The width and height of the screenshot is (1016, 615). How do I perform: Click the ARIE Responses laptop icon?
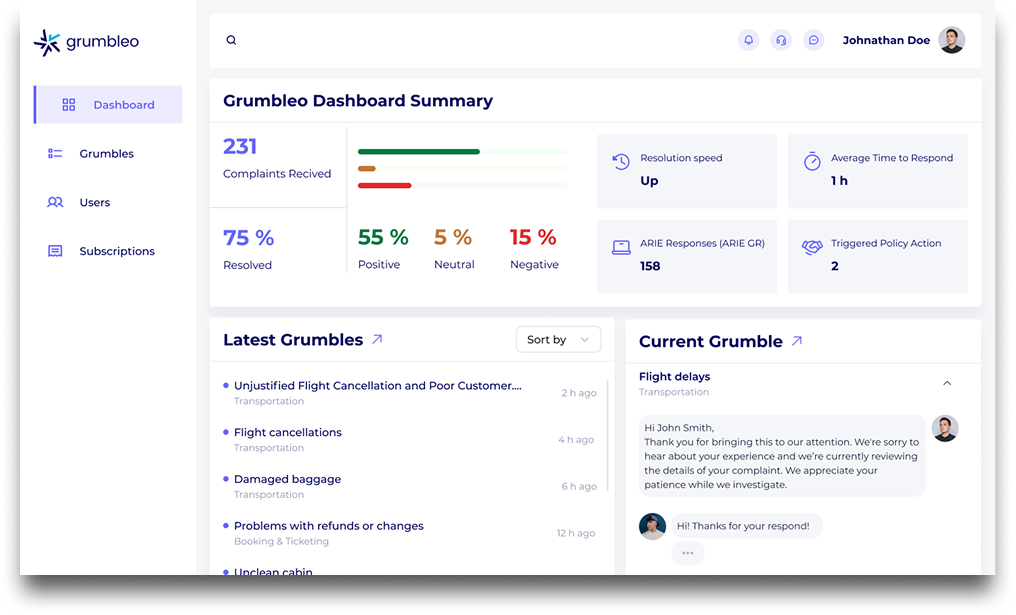tap(621, 246)
